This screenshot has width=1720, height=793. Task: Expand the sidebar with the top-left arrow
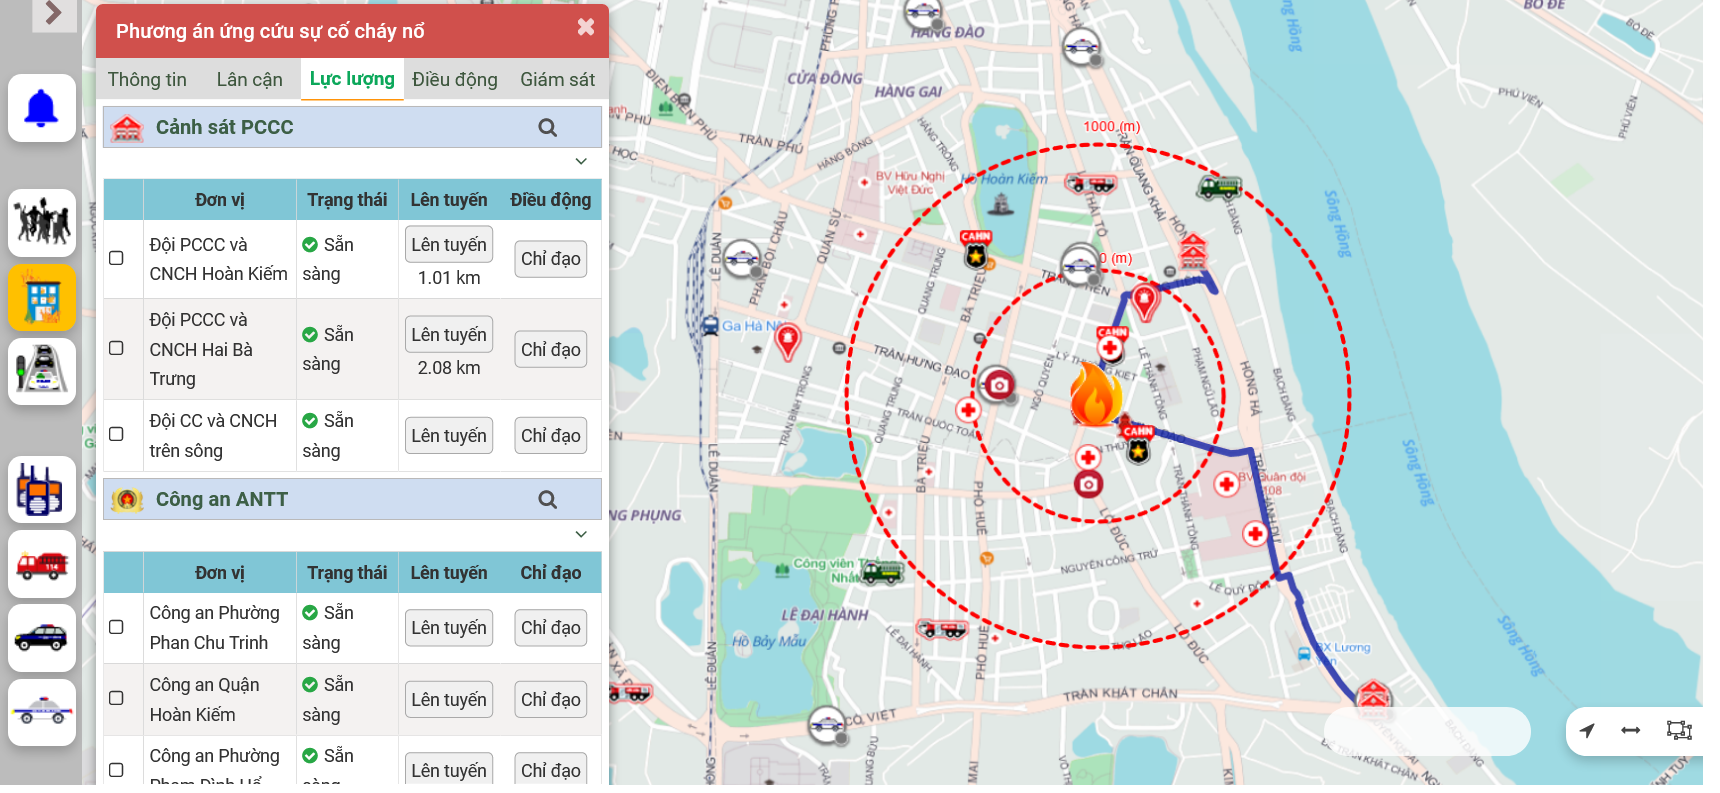click(54, 14)
